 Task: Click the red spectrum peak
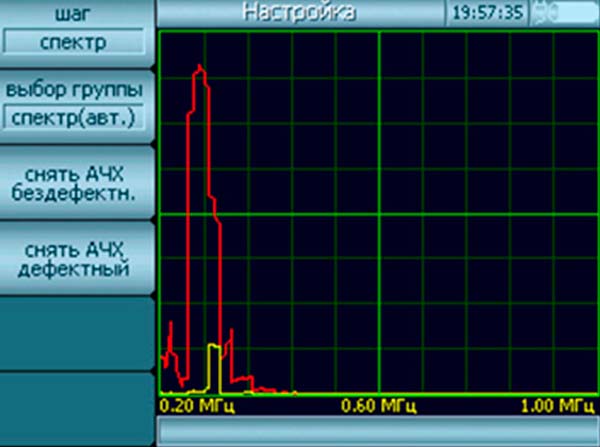[201, 70]
